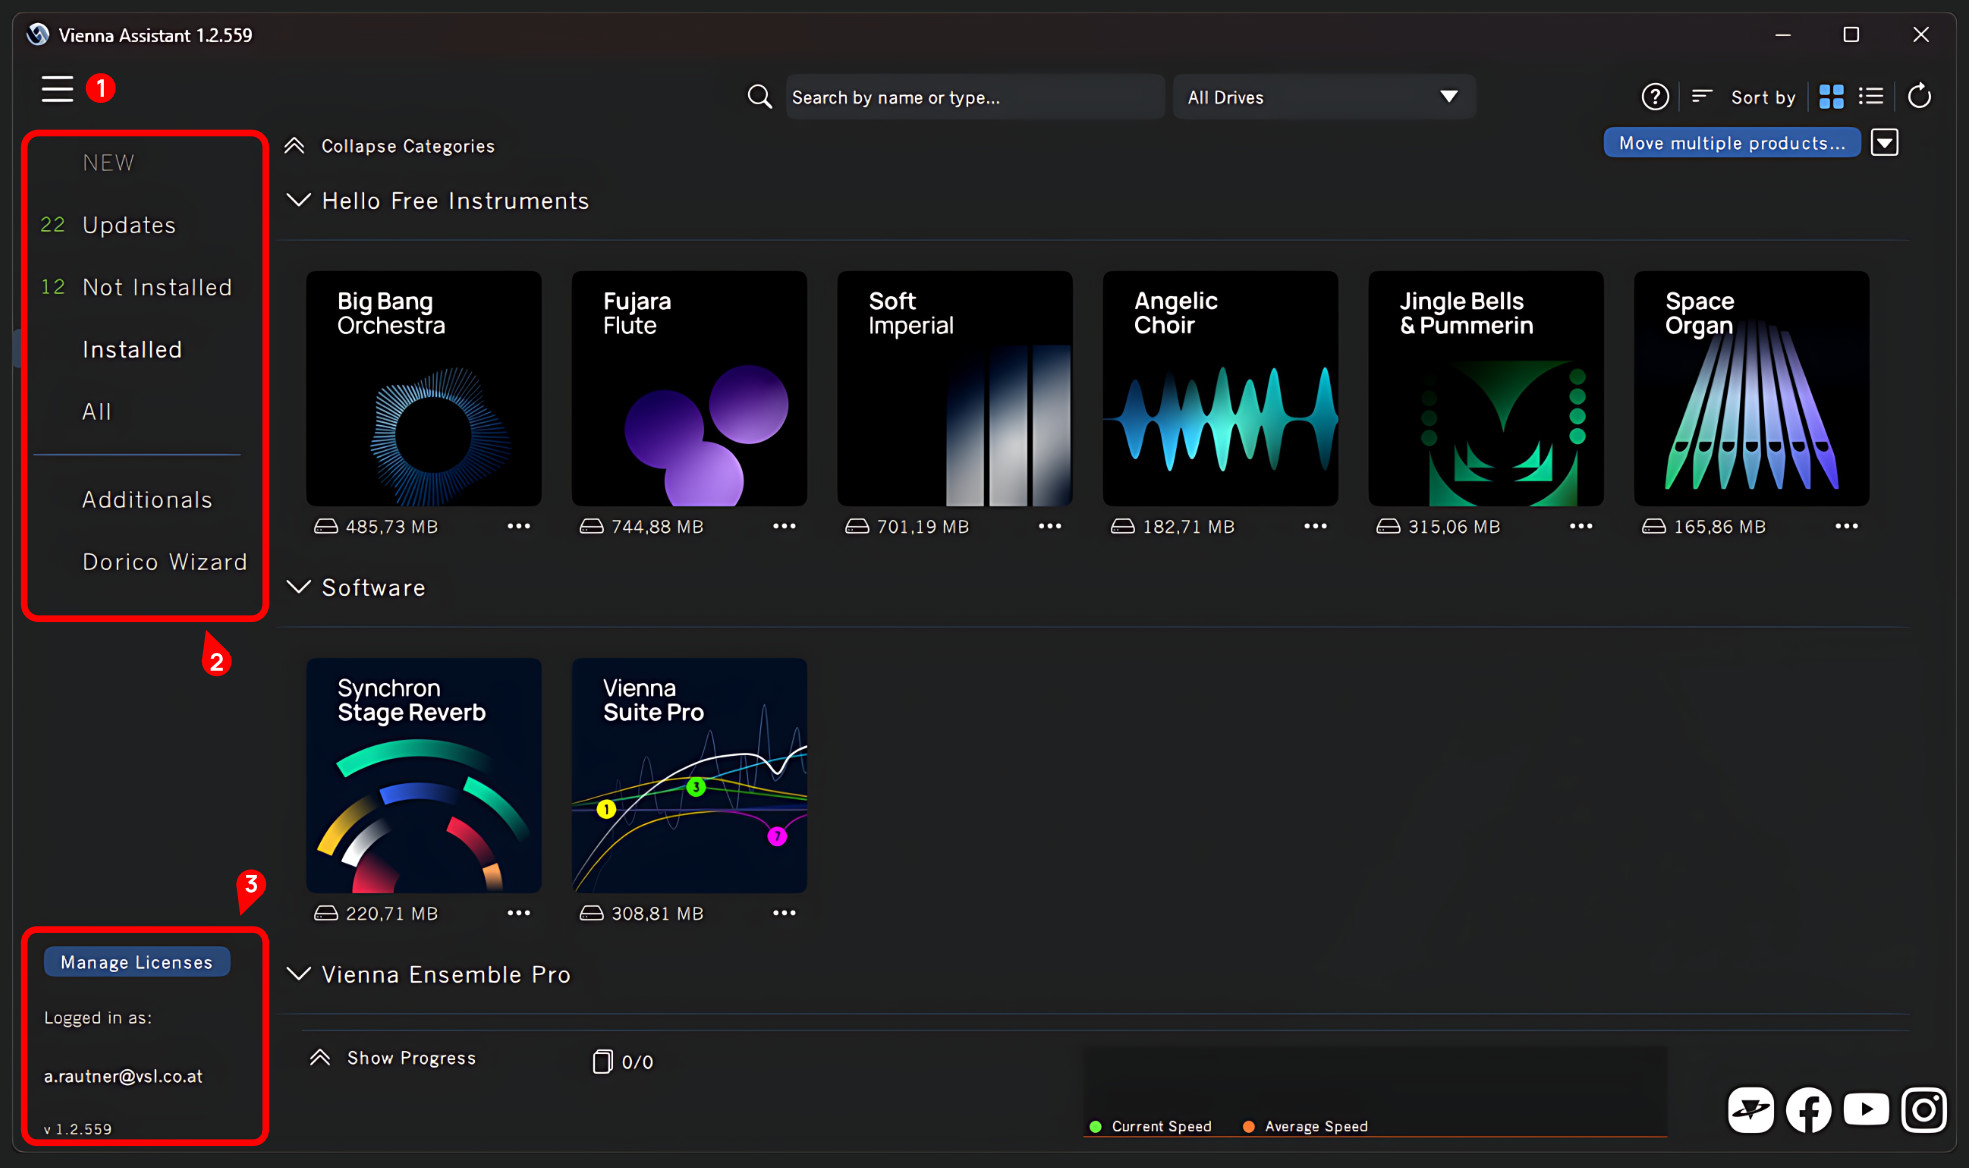Collapse the Hello Free Instruments category
Viewport: 1969px width, 1168px height.
[298, 201]
